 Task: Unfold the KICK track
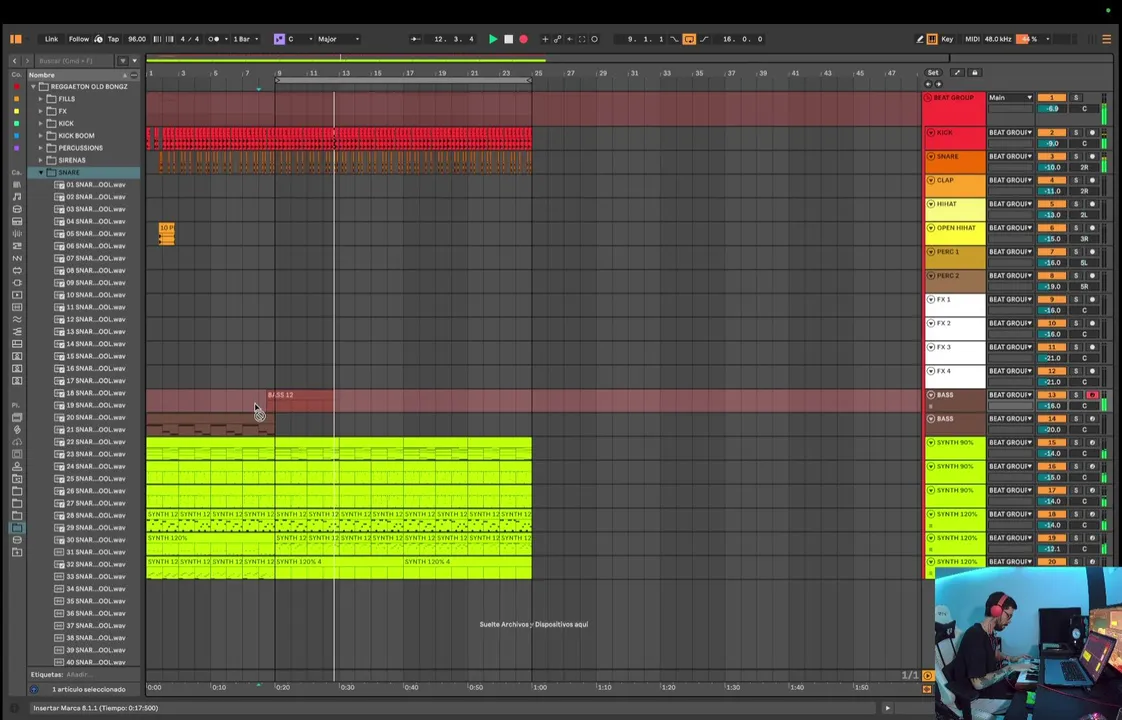click(931, 132)
